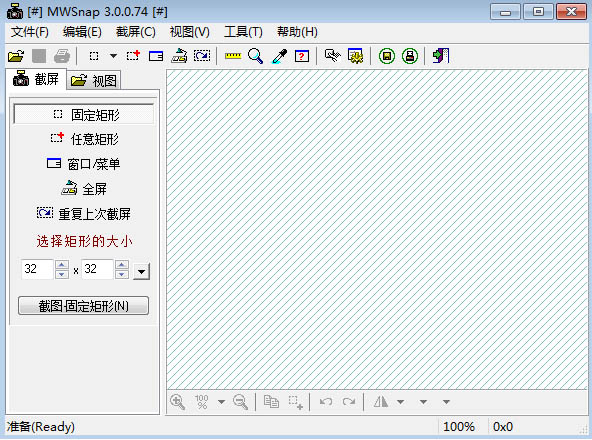The height and width of the screenshot is (440, 592).
Task: Click the flip/mirror image icon
Action: tap(381, 401)
